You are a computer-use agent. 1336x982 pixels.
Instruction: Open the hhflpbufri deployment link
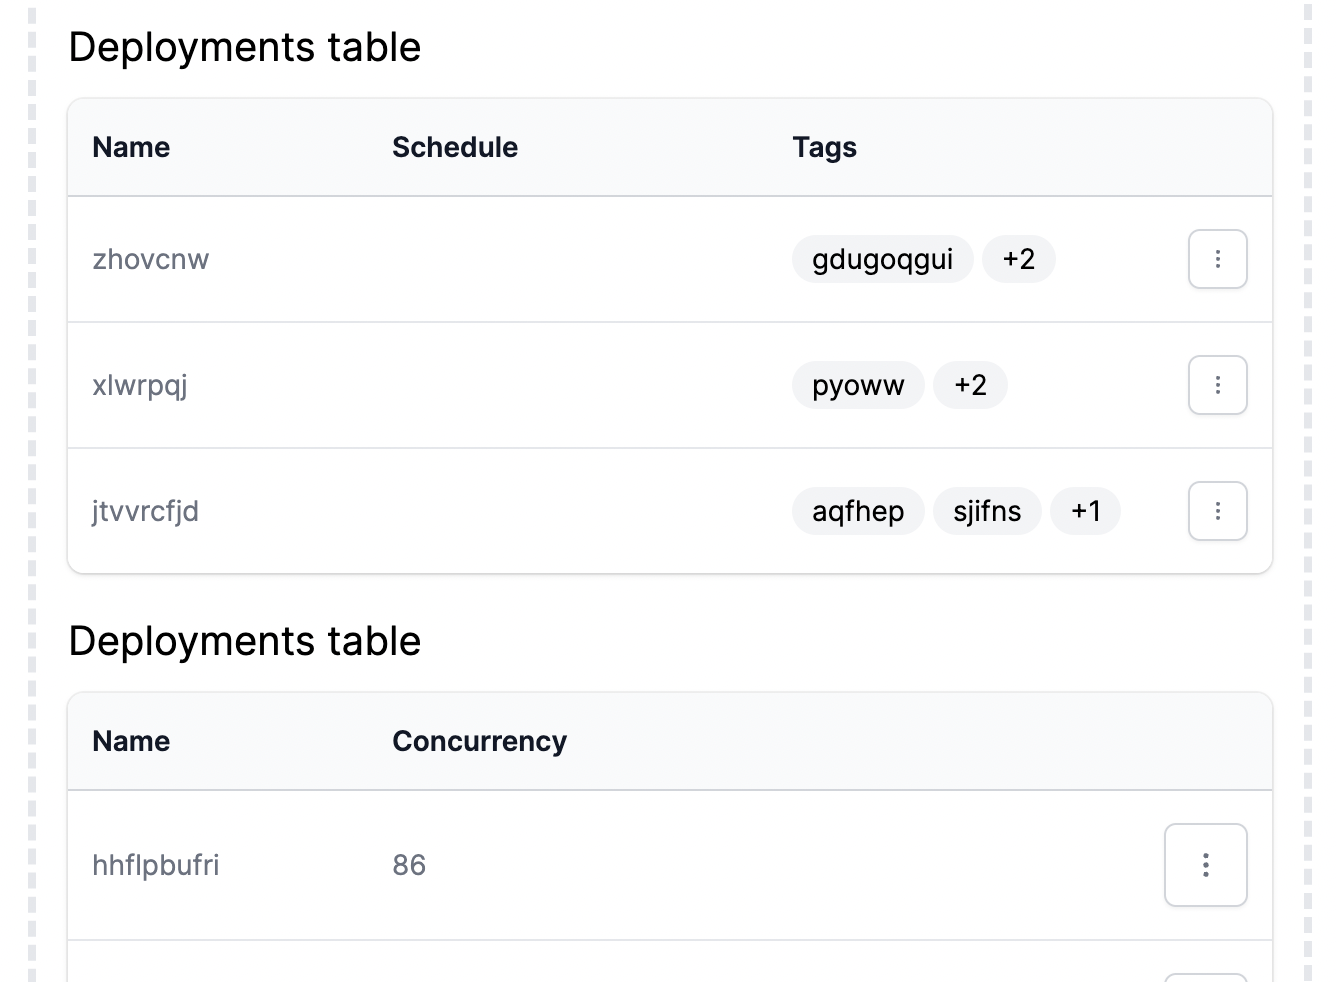tap(156, 865)
